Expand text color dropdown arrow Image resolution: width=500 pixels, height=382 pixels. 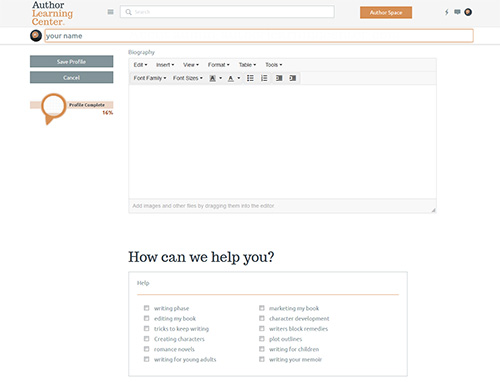pos(239,78)
